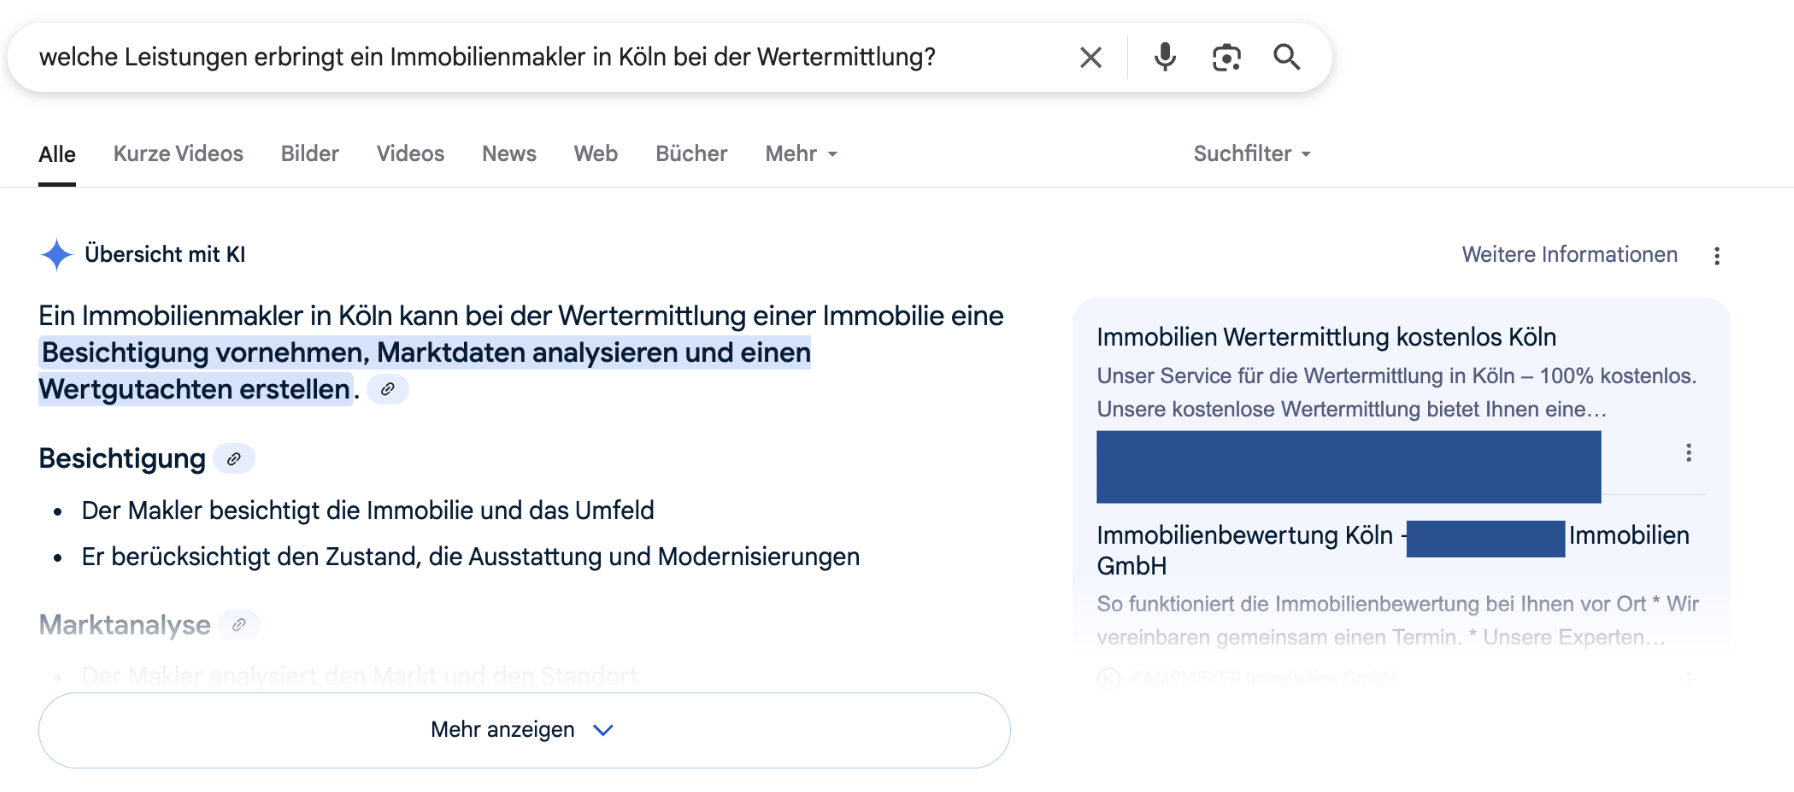Open Immobilien Wertermittlung kostenlos Köln result
The image size is (1794, 792).
point(1326,338)
